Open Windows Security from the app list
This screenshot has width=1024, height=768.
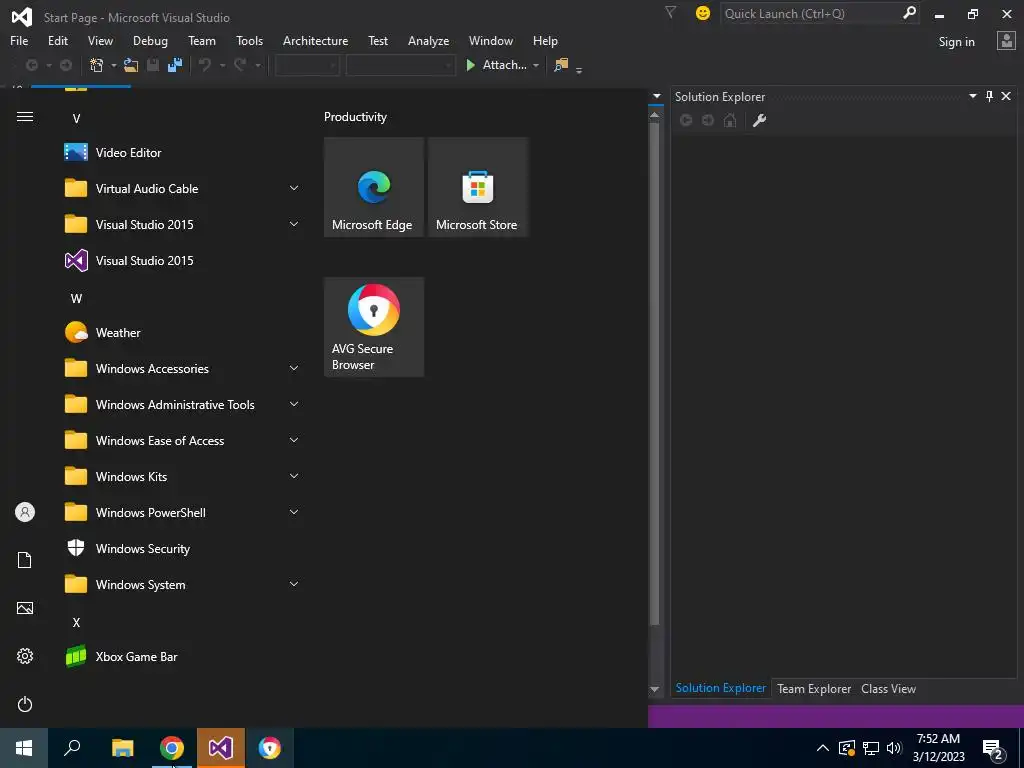[x=183, y=549]
